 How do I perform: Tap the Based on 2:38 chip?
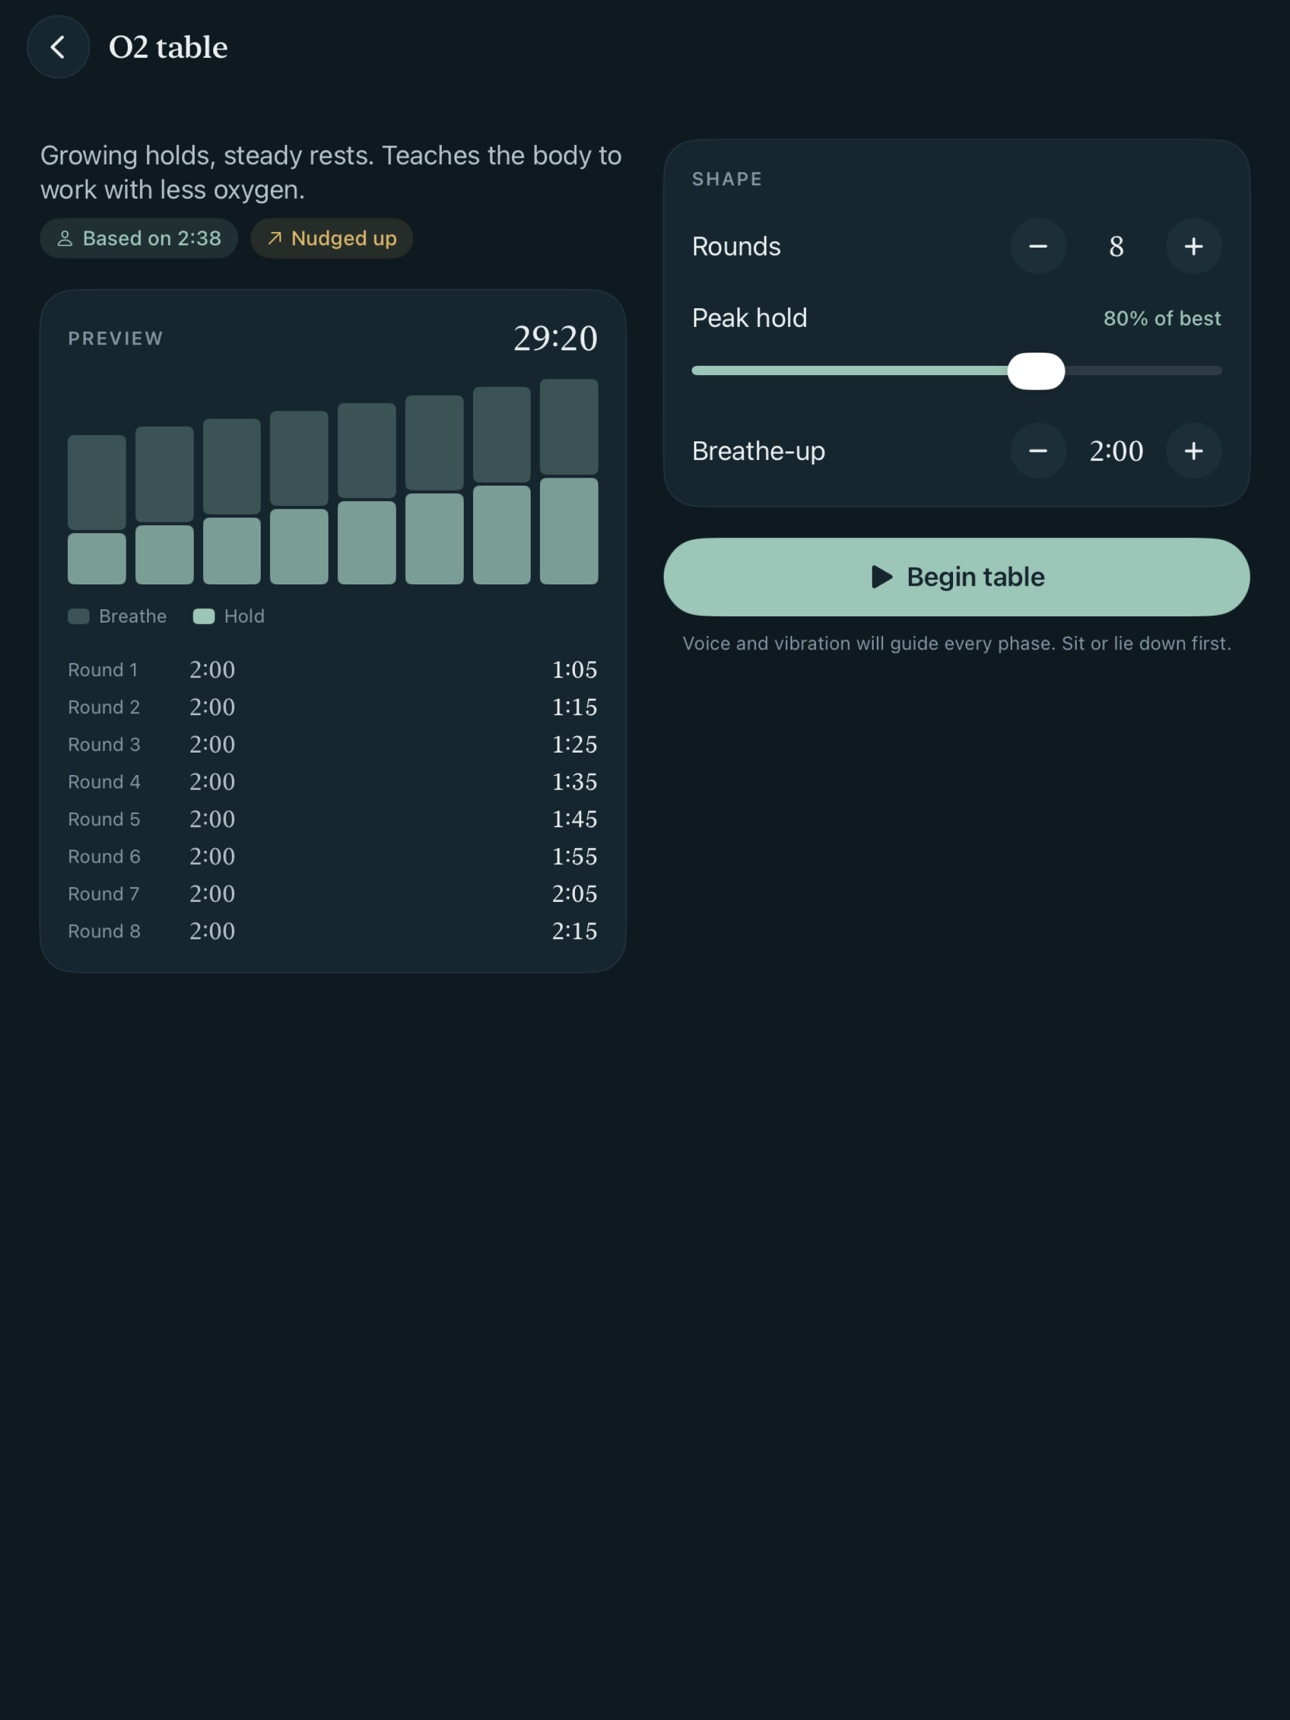[139, 238]
